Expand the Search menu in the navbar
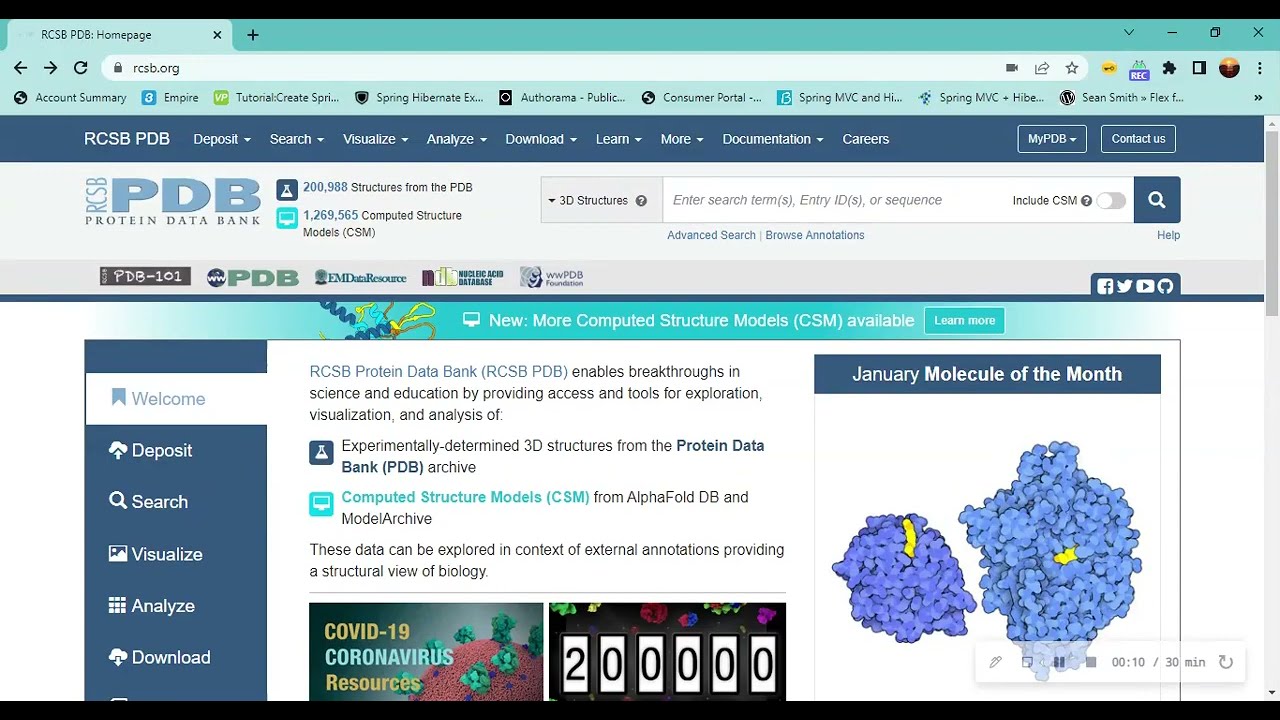 coord(297,139)
